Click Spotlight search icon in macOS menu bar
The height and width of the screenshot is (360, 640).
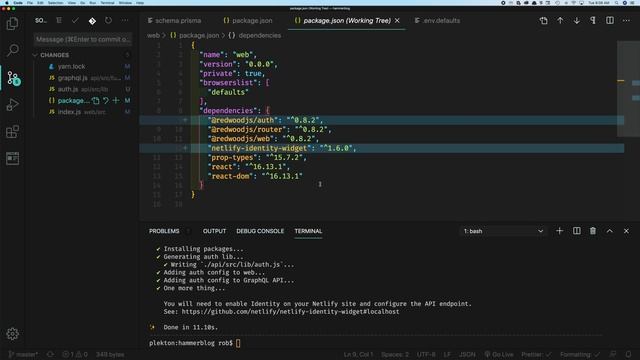tap(616, 3)
